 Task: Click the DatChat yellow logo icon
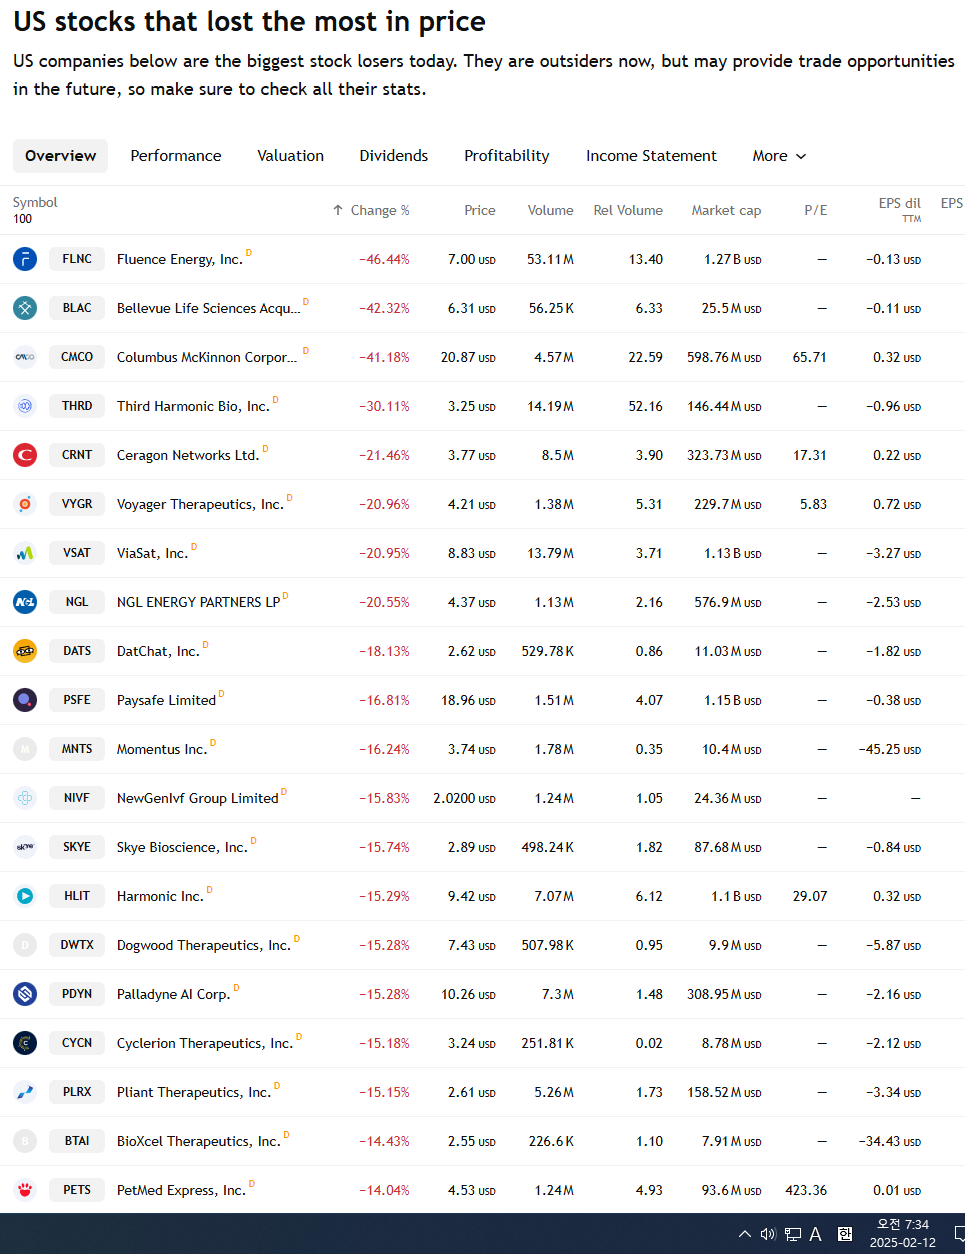[x=25, y=651]
